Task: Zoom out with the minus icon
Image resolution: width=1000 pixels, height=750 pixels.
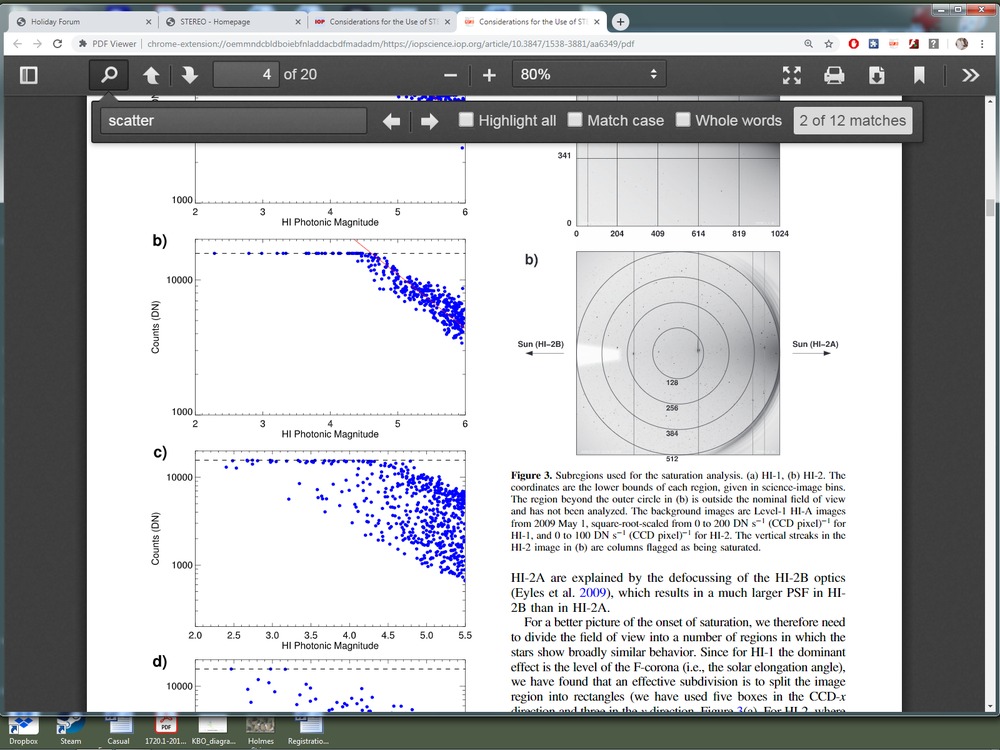Action: [x=450, y=75]
